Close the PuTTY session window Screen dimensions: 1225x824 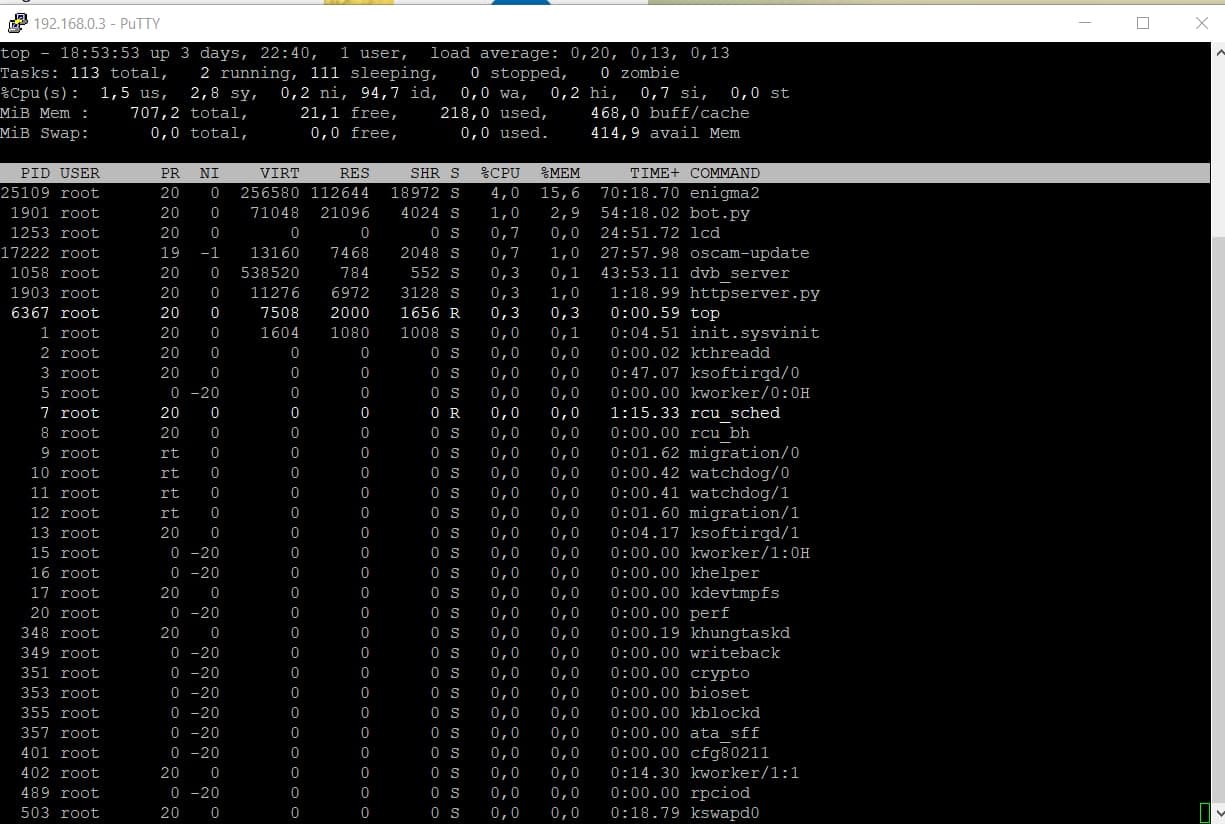pos(1202,23)
